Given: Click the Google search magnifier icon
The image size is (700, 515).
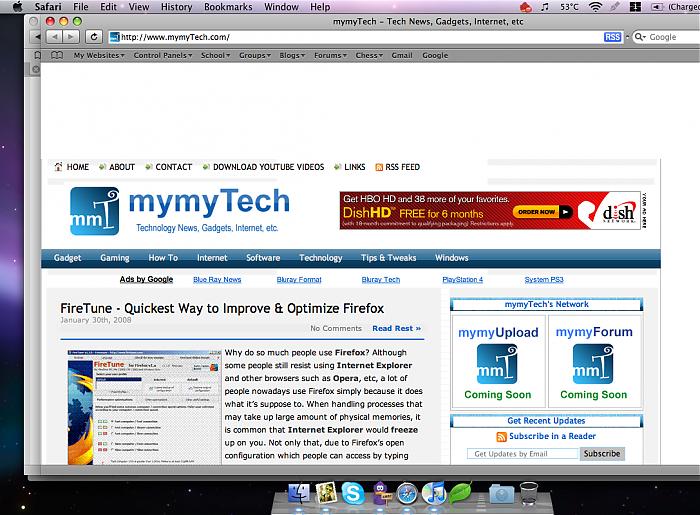Looking at the screenshot, I should [x=640, y=37].
